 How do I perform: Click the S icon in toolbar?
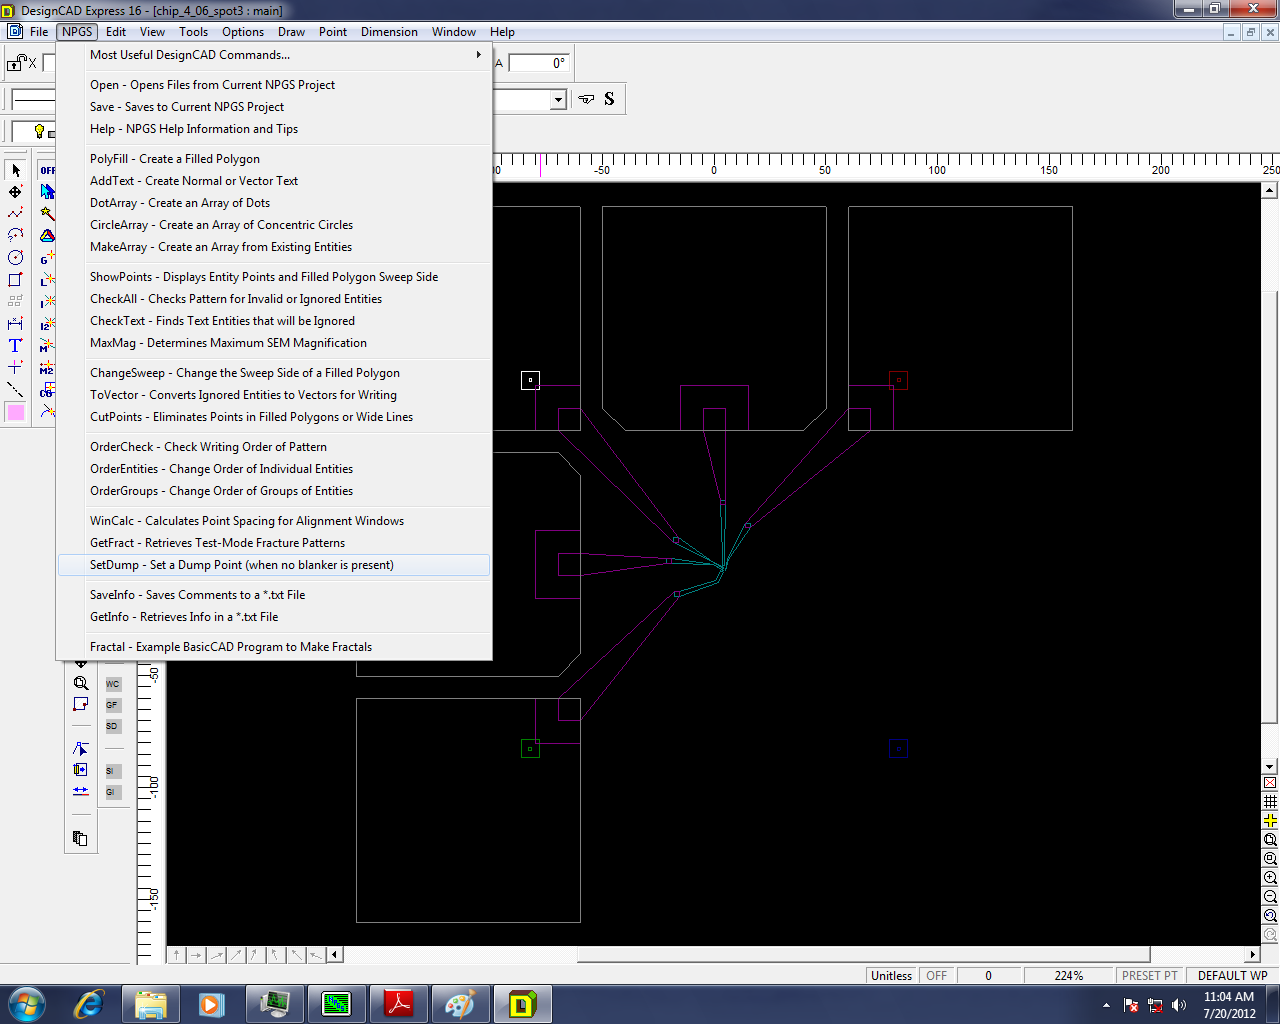[x=609, y=99]
